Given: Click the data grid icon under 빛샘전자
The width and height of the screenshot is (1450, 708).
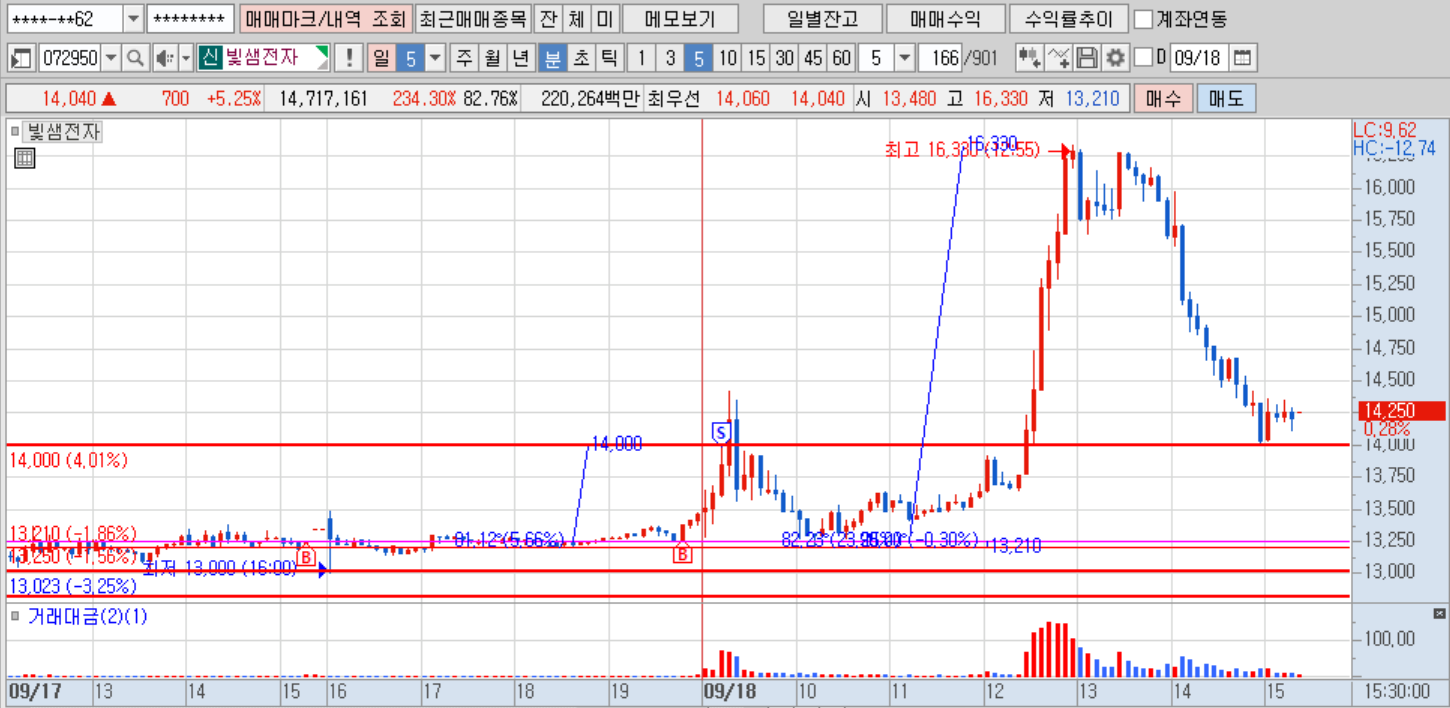Looking at the screenshot, I should (25, 157).
